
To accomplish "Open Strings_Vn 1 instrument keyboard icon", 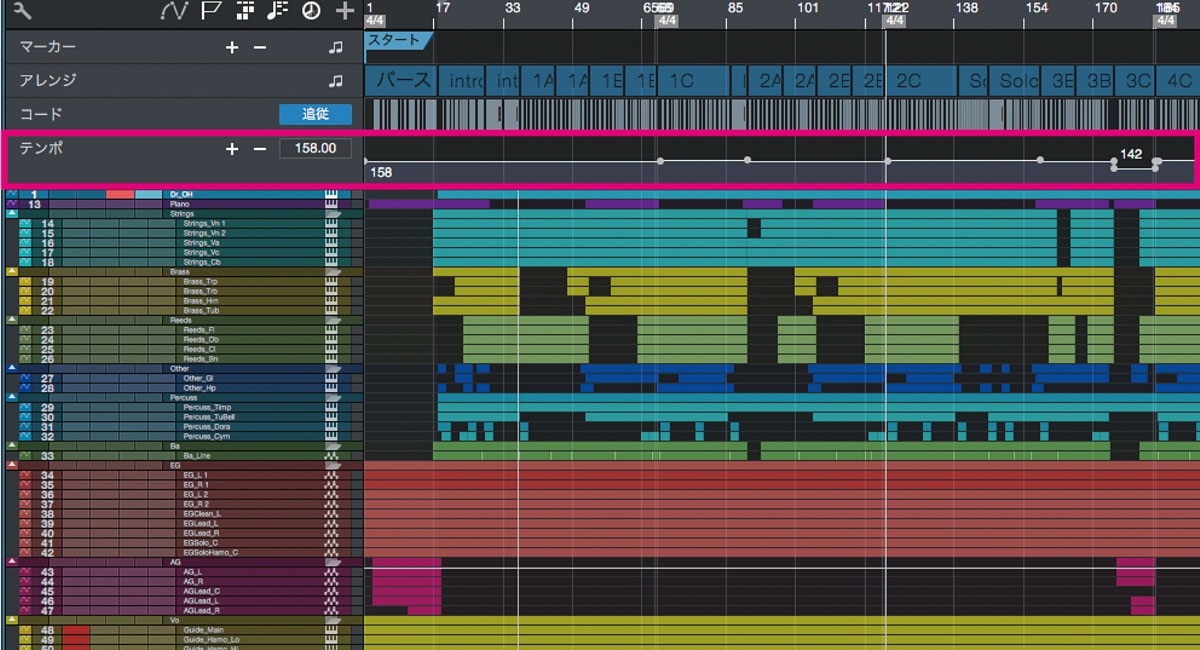I will tap(331, 223).
